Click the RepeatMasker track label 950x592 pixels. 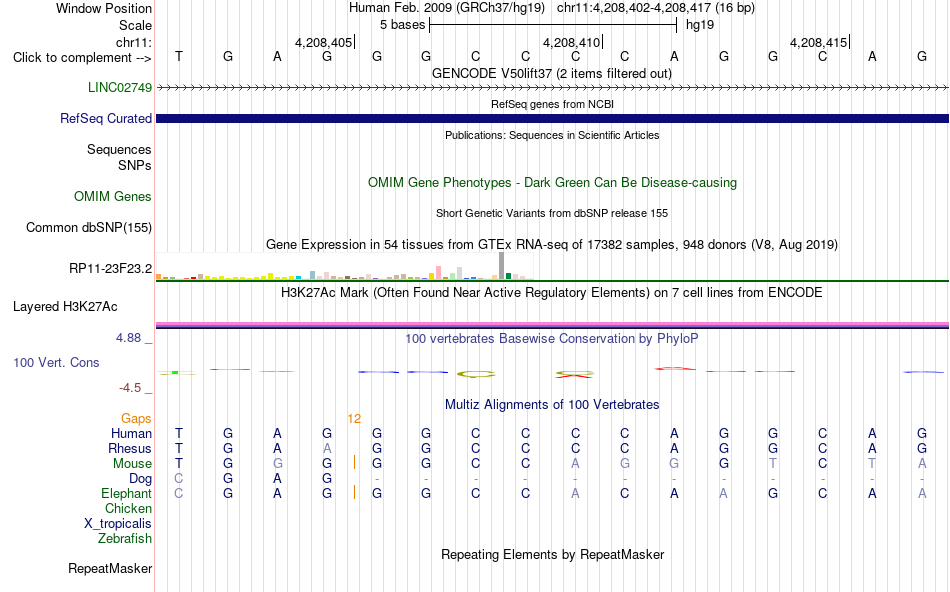[110, 568]
